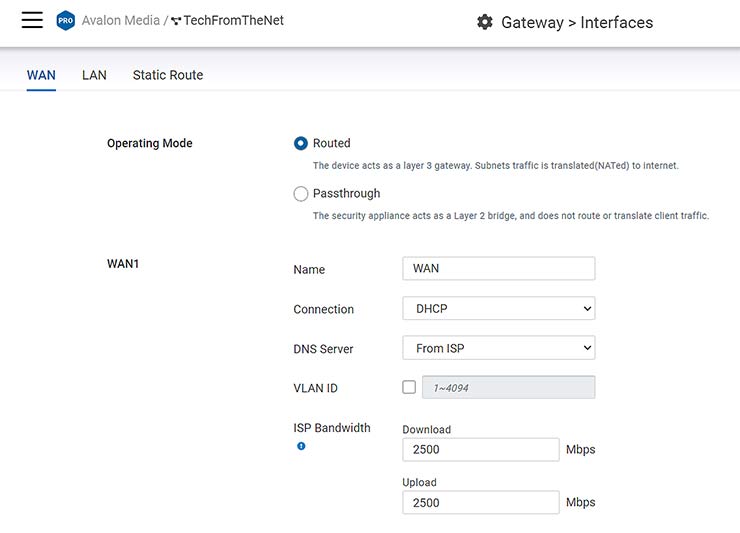Enable the VLAN ID checkbox
Viewport: 740px width, 533px height.
(x=409, y=387)
